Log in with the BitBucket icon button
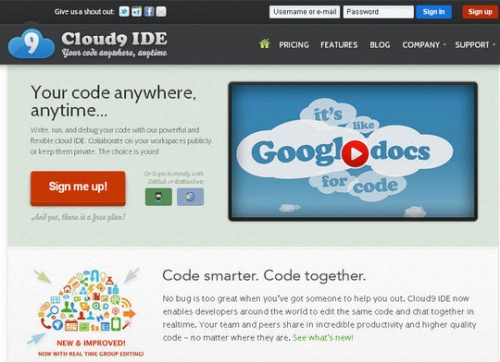Screen dimensions: 500x362 [x=190, y=197]
